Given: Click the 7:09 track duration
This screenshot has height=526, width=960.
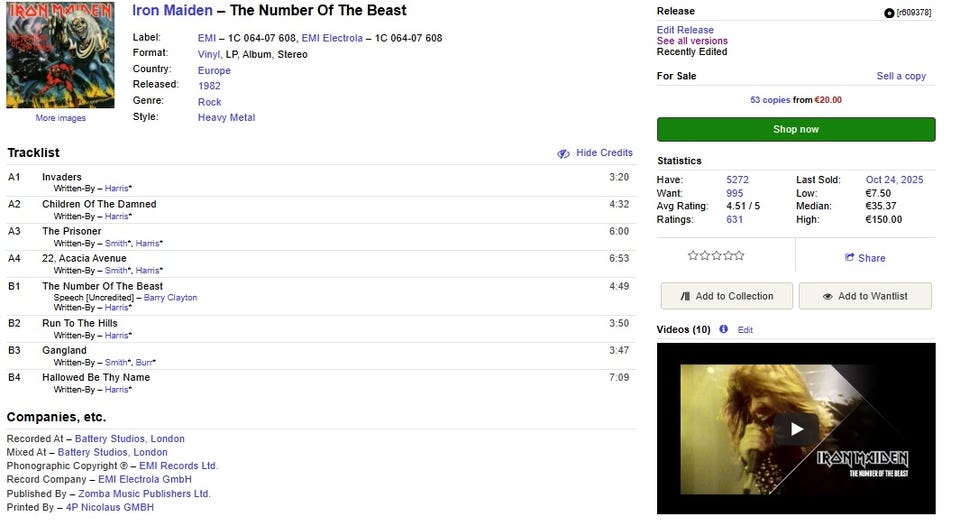Looking at the screenshot, I should tap(619, 378).
